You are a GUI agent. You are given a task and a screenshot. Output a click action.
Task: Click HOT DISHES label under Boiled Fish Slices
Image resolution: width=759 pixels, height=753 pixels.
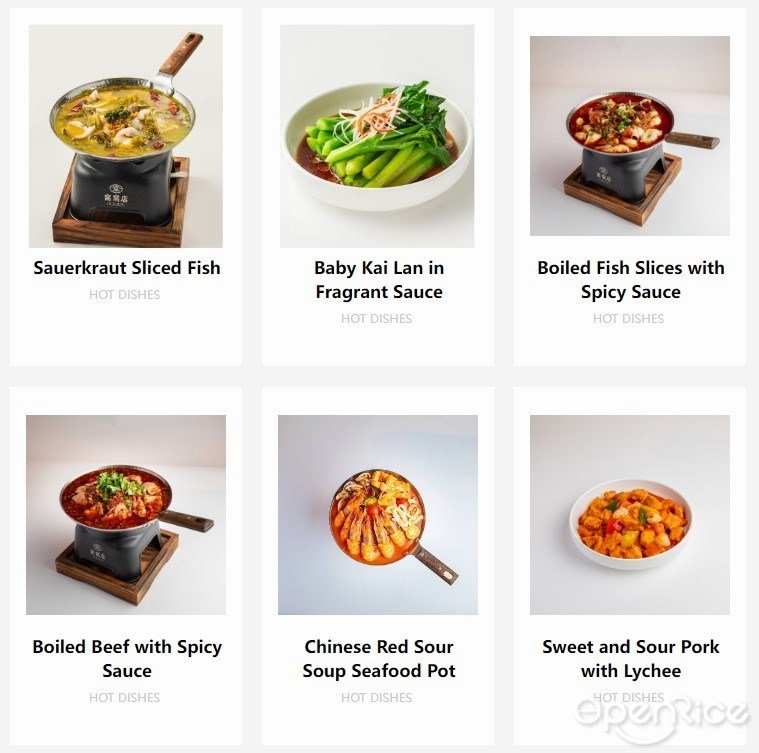628,319
